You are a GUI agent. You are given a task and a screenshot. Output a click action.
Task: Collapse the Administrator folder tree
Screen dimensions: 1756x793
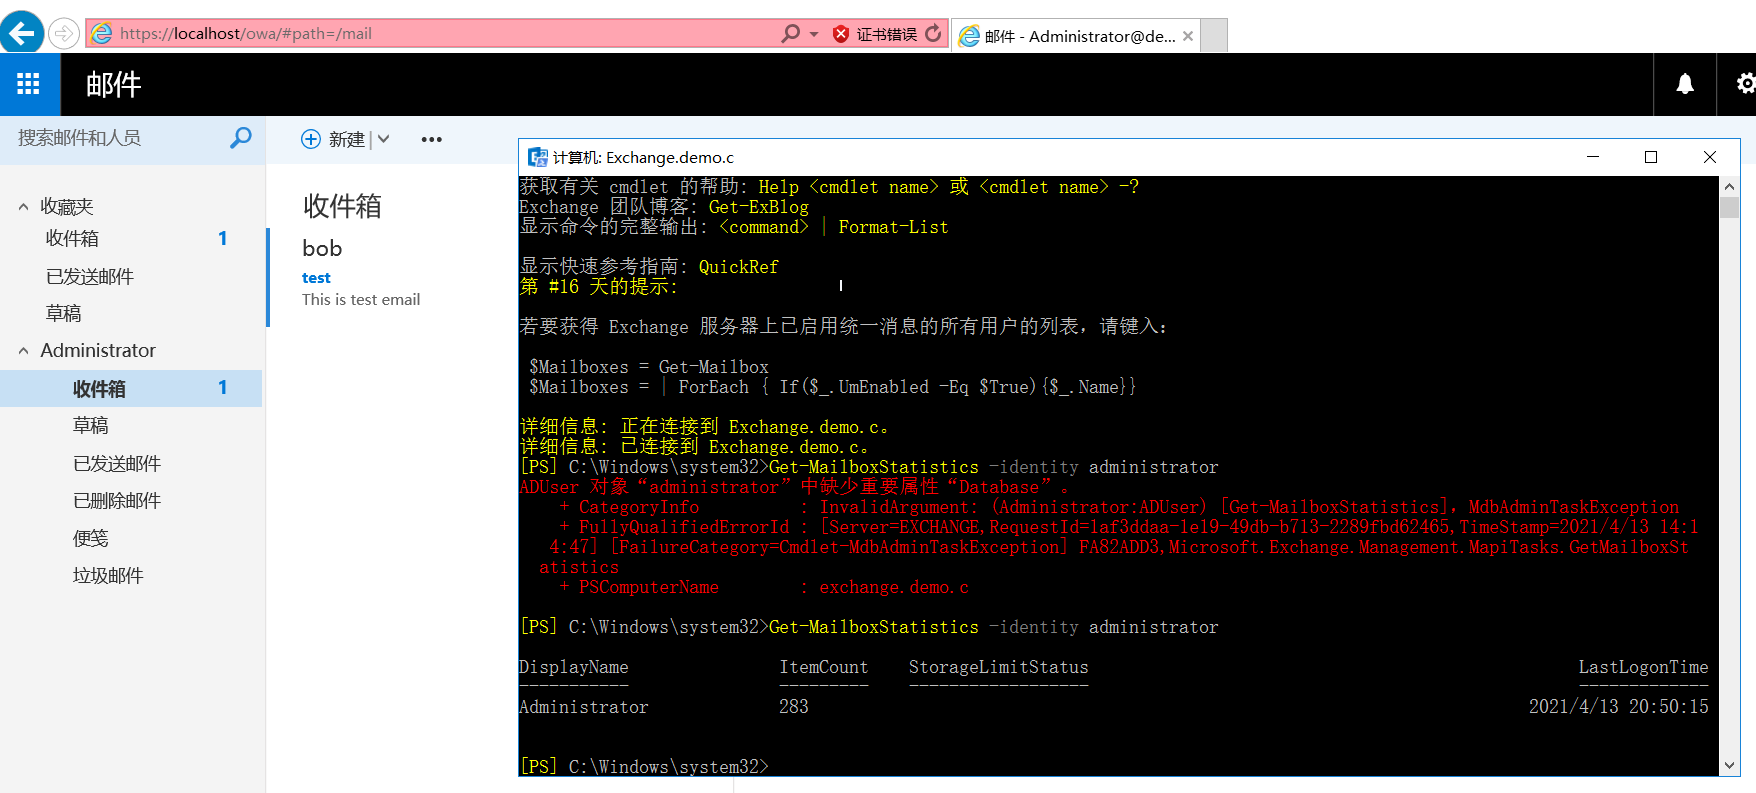coord(24,351)
